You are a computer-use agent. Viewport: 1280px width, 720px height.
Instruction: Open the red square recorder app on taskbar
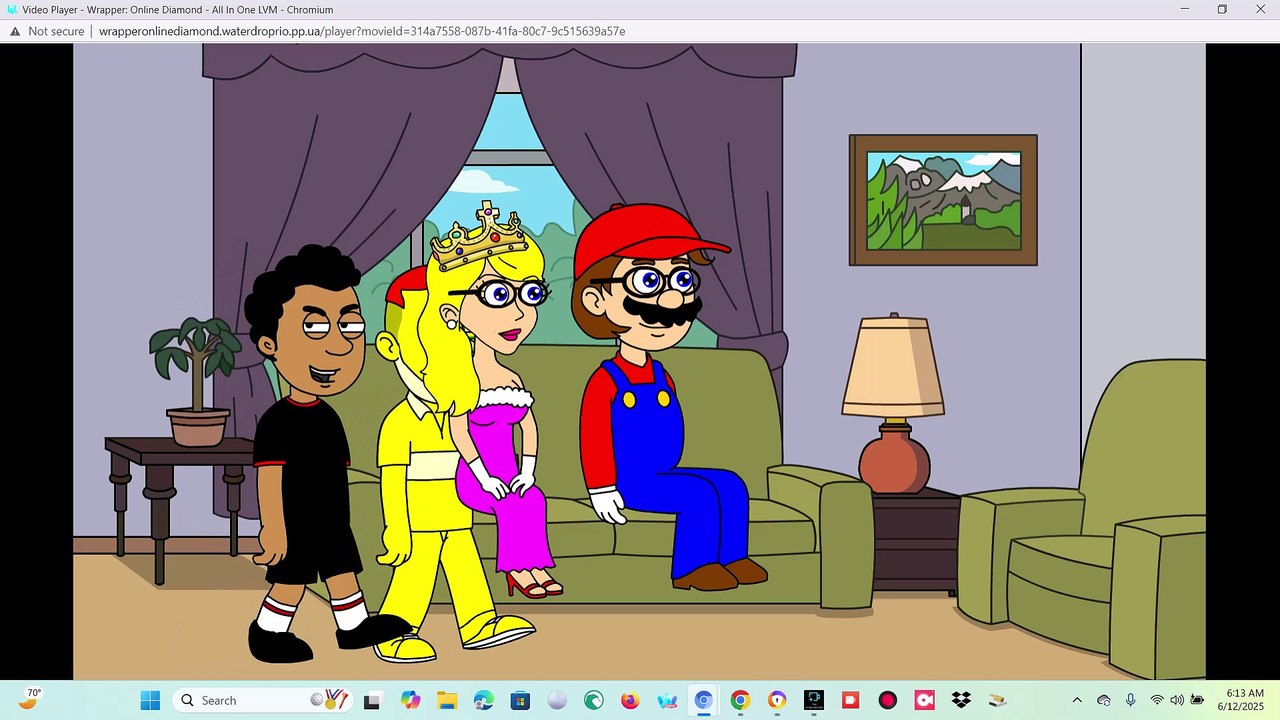click(851, 700)
